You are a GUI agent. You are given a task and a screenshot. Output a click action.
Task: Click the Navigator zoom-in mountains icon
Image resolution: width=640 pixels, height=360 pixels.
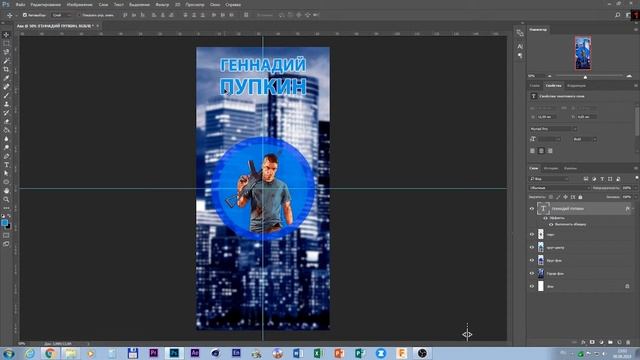(629, 76)
